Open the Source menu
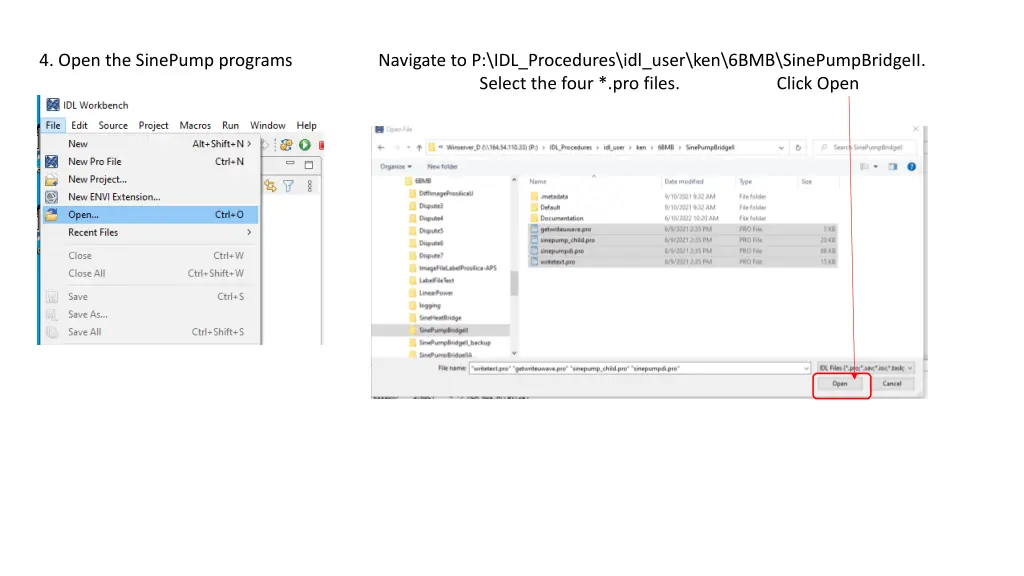Screen dimensions: 1024x576 tap(113, 125)
